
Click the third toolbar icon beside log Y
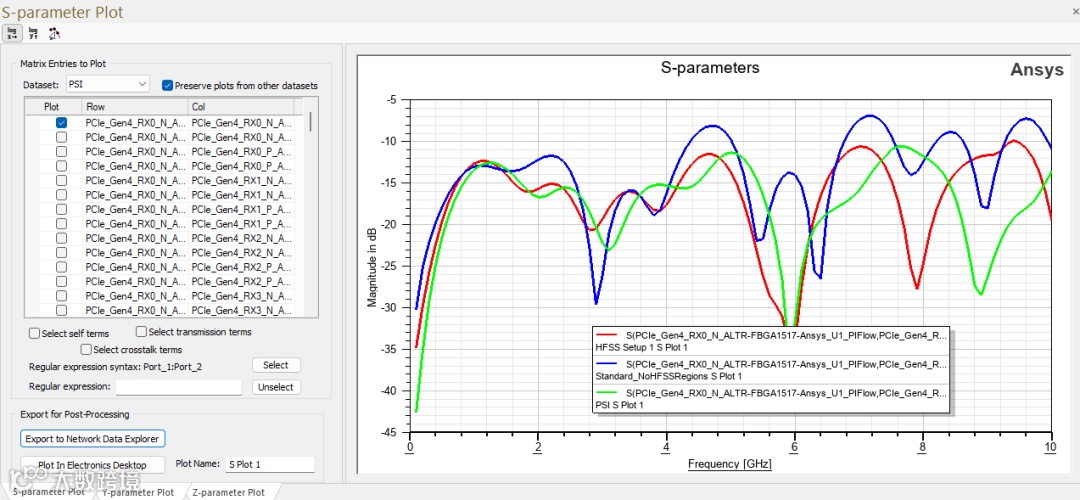(x=54, y=32)
